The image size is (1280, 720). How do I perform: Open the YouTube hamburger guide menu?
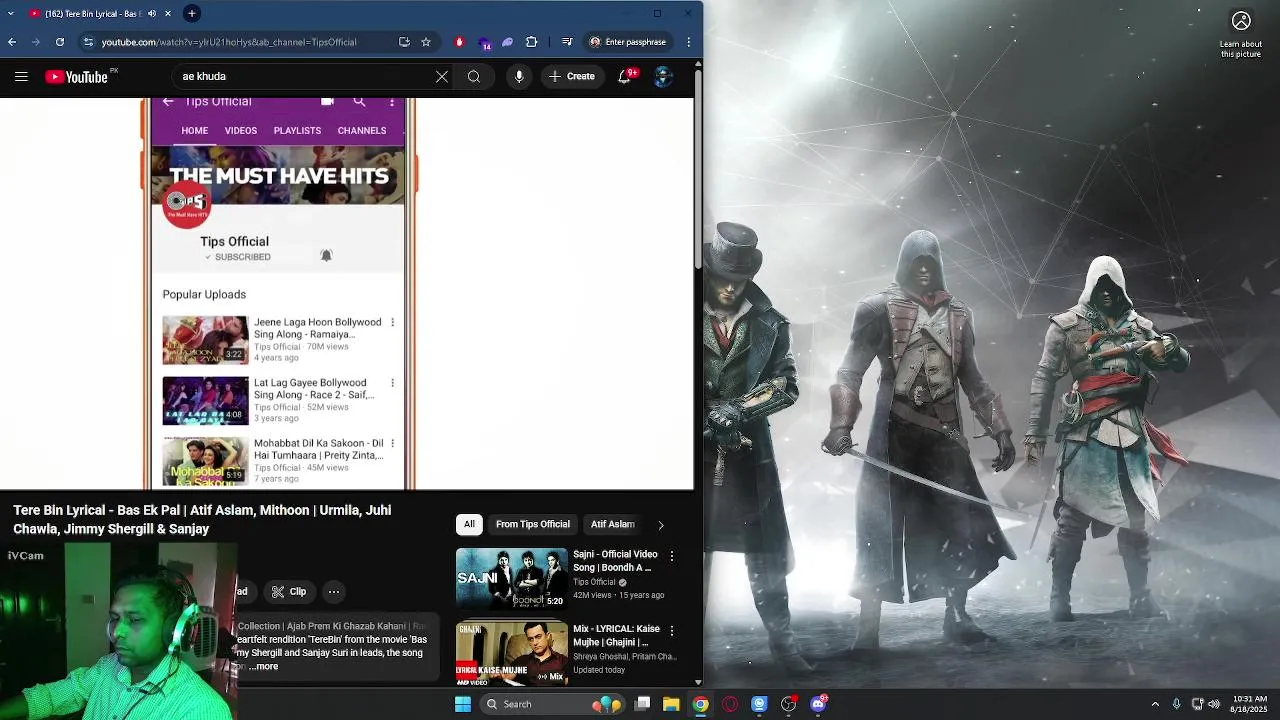pyautogui.click(x=21, y=76)
